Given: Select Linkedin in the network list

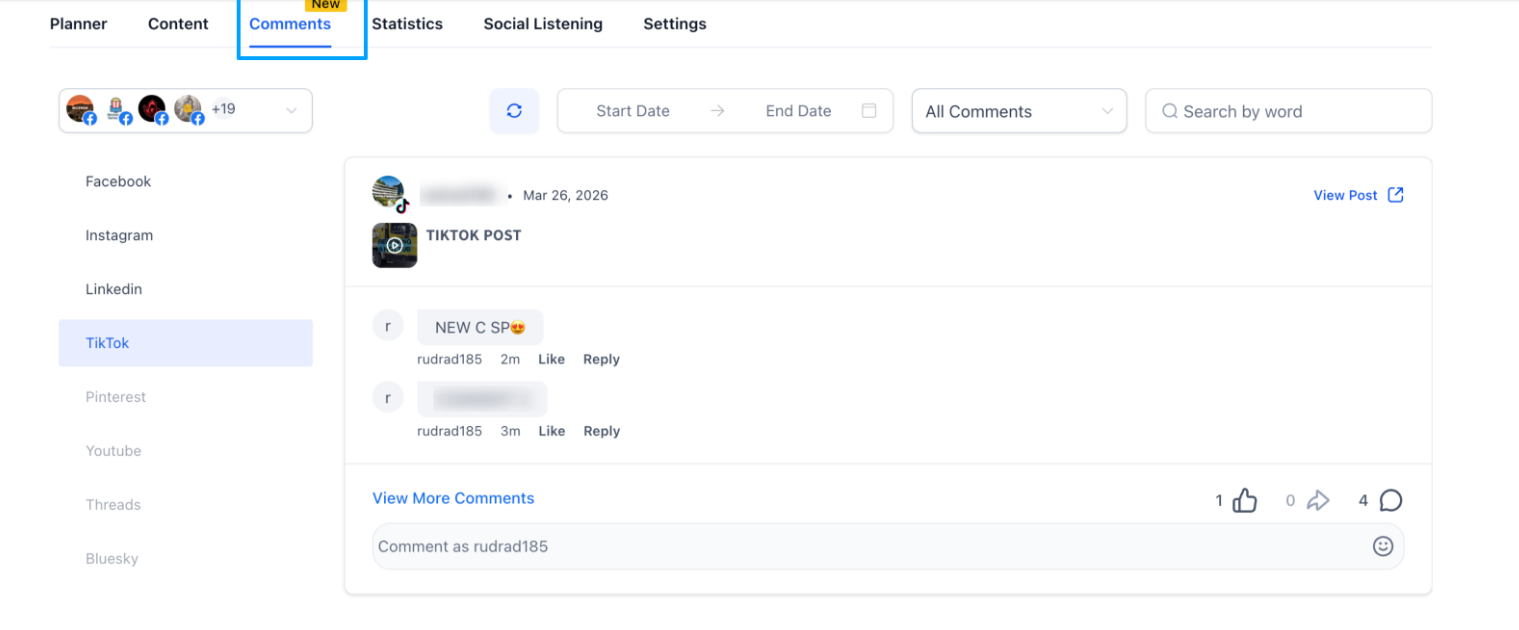Looking at the screenshot, I should [x=186, y=289].
